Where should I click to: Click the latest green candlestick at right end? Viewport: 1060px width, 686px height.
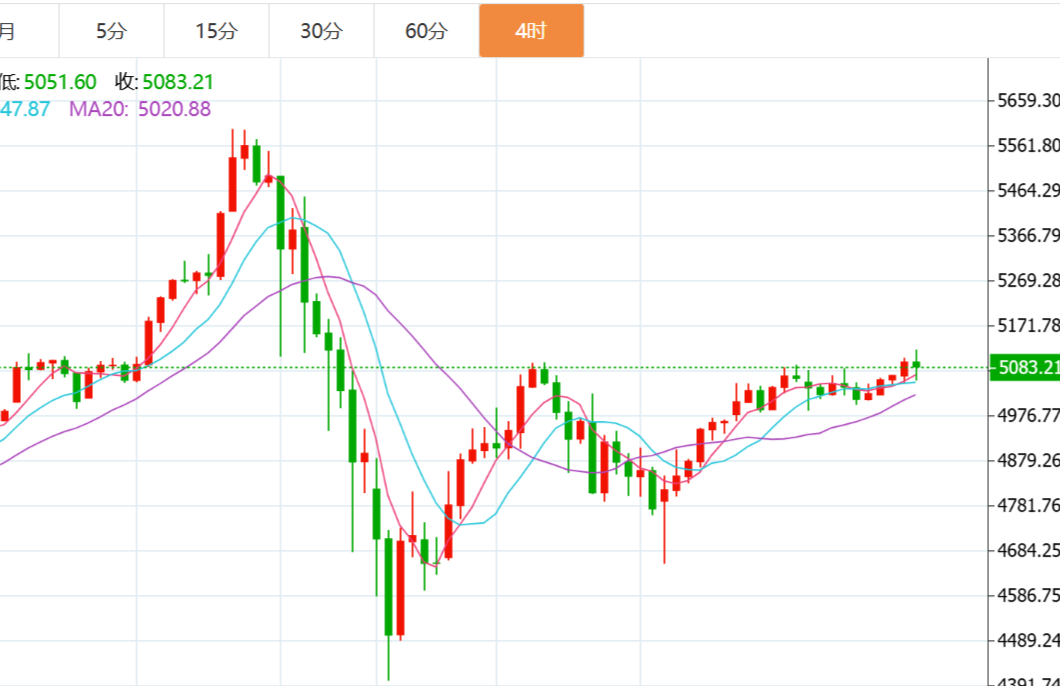click(x=916, y=365)
